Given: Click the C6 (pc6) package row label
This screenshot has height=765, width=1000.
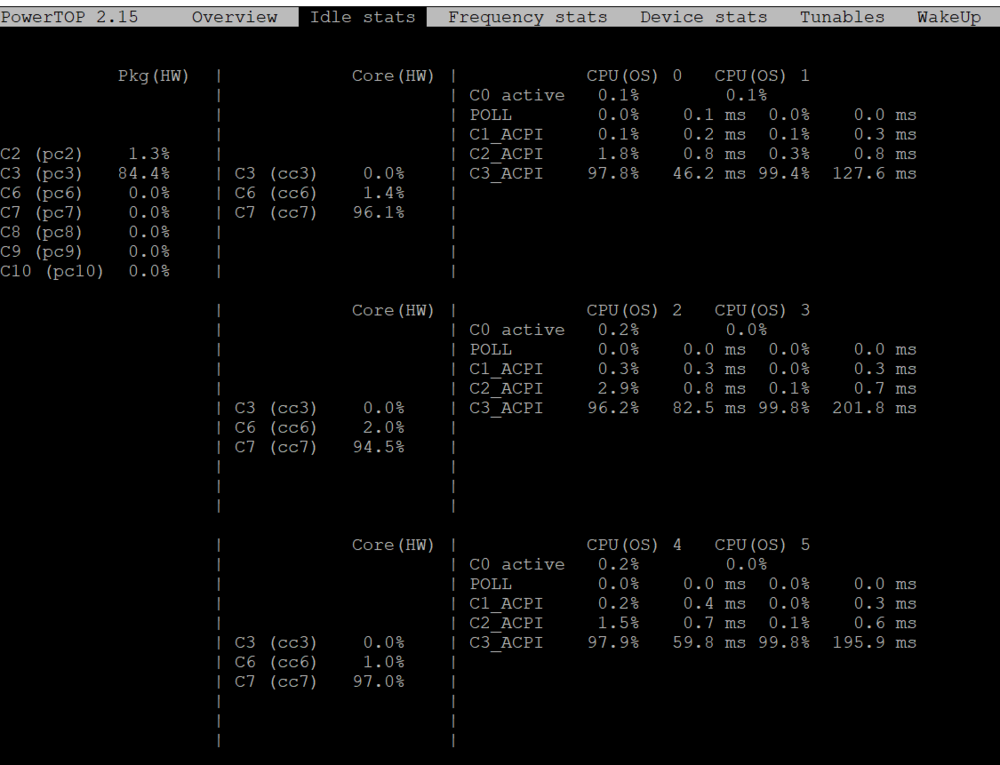Looking at the screenshot, I should (x=41, y=193).
